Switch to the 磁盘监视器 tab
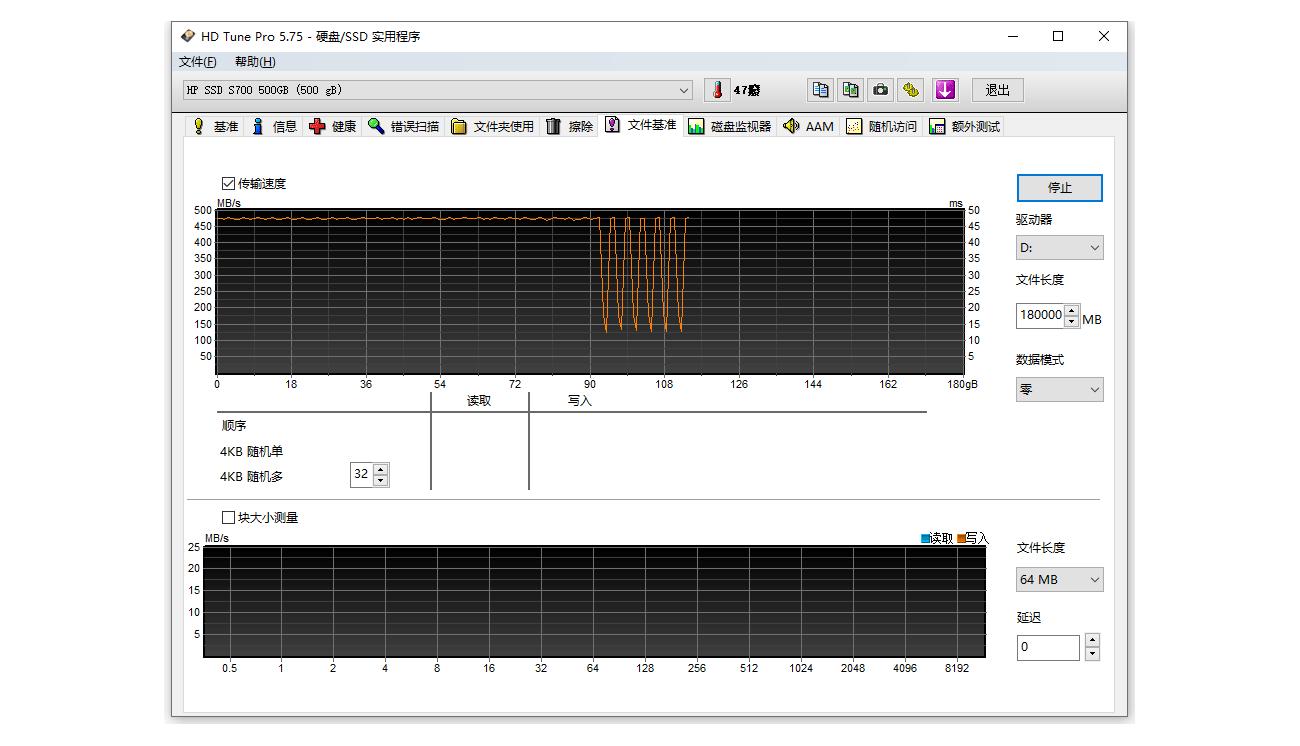Screen dimensions: 1300x746 click(x=730, y=126)
